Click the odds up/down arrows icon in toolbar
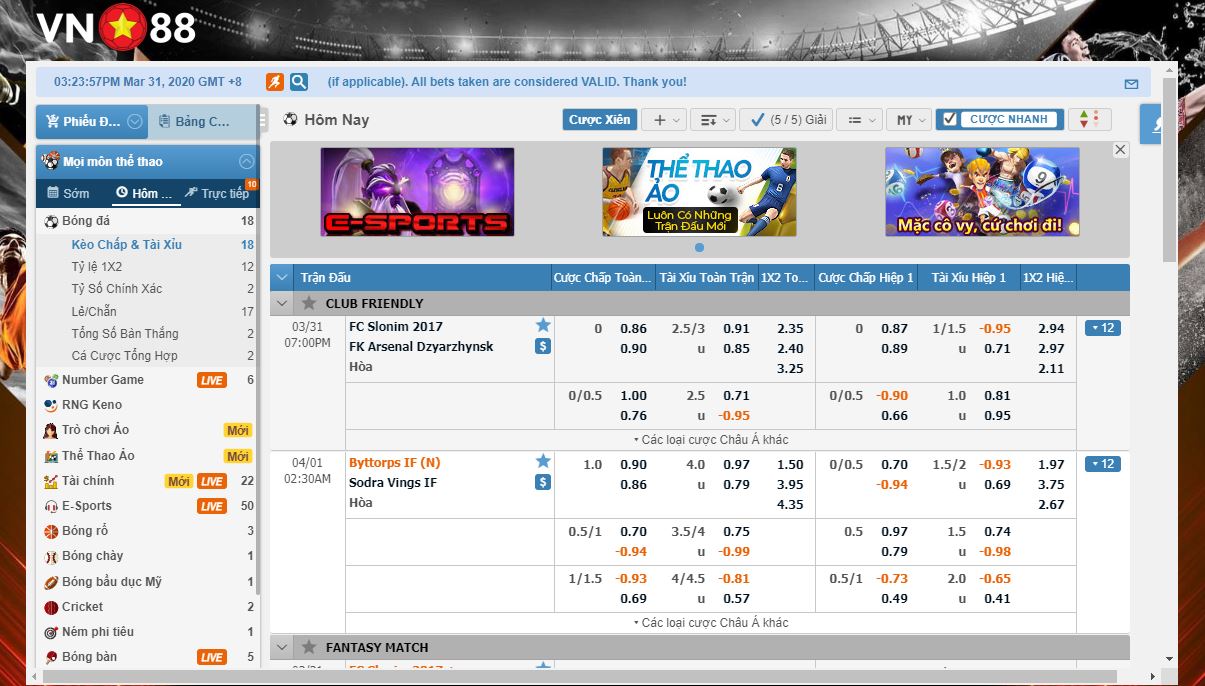Image resolution: width=1205 pixels, height=686 pixels. coord(1089,120)
